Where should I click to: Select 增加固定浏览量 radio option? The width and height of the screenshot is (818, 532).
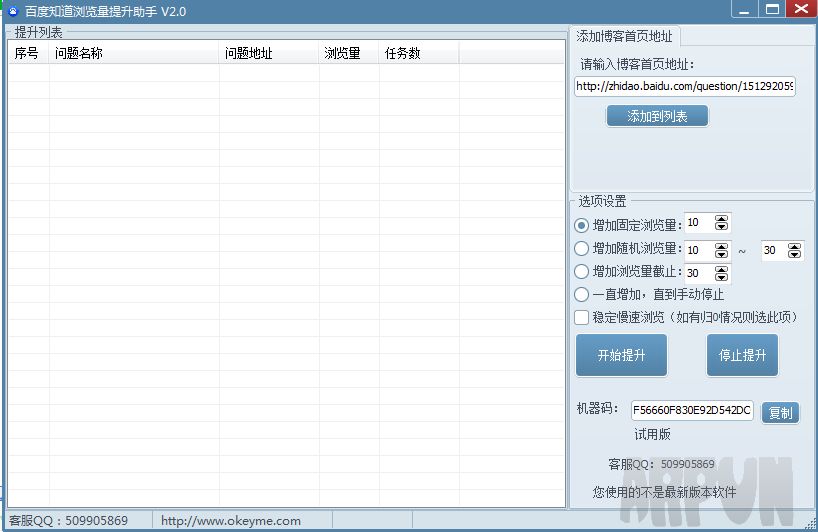coord(582,225)
